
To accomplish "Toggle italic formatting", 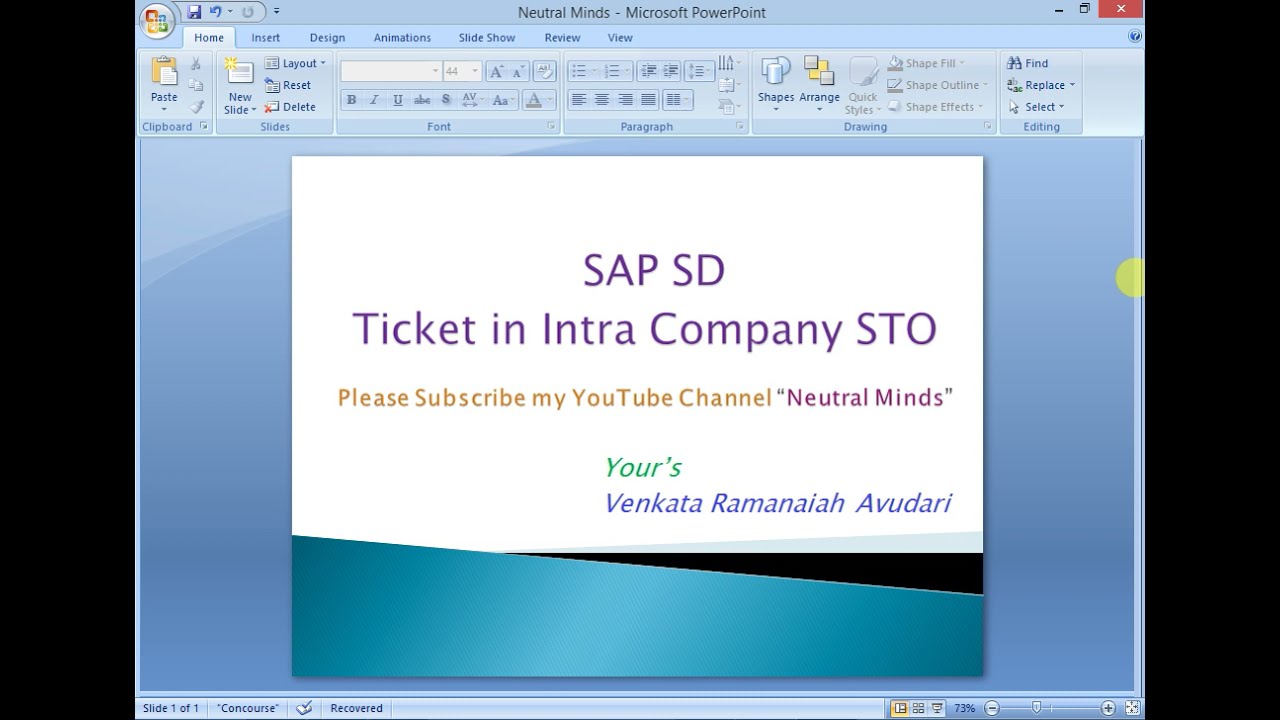I will tap(374, 100).
